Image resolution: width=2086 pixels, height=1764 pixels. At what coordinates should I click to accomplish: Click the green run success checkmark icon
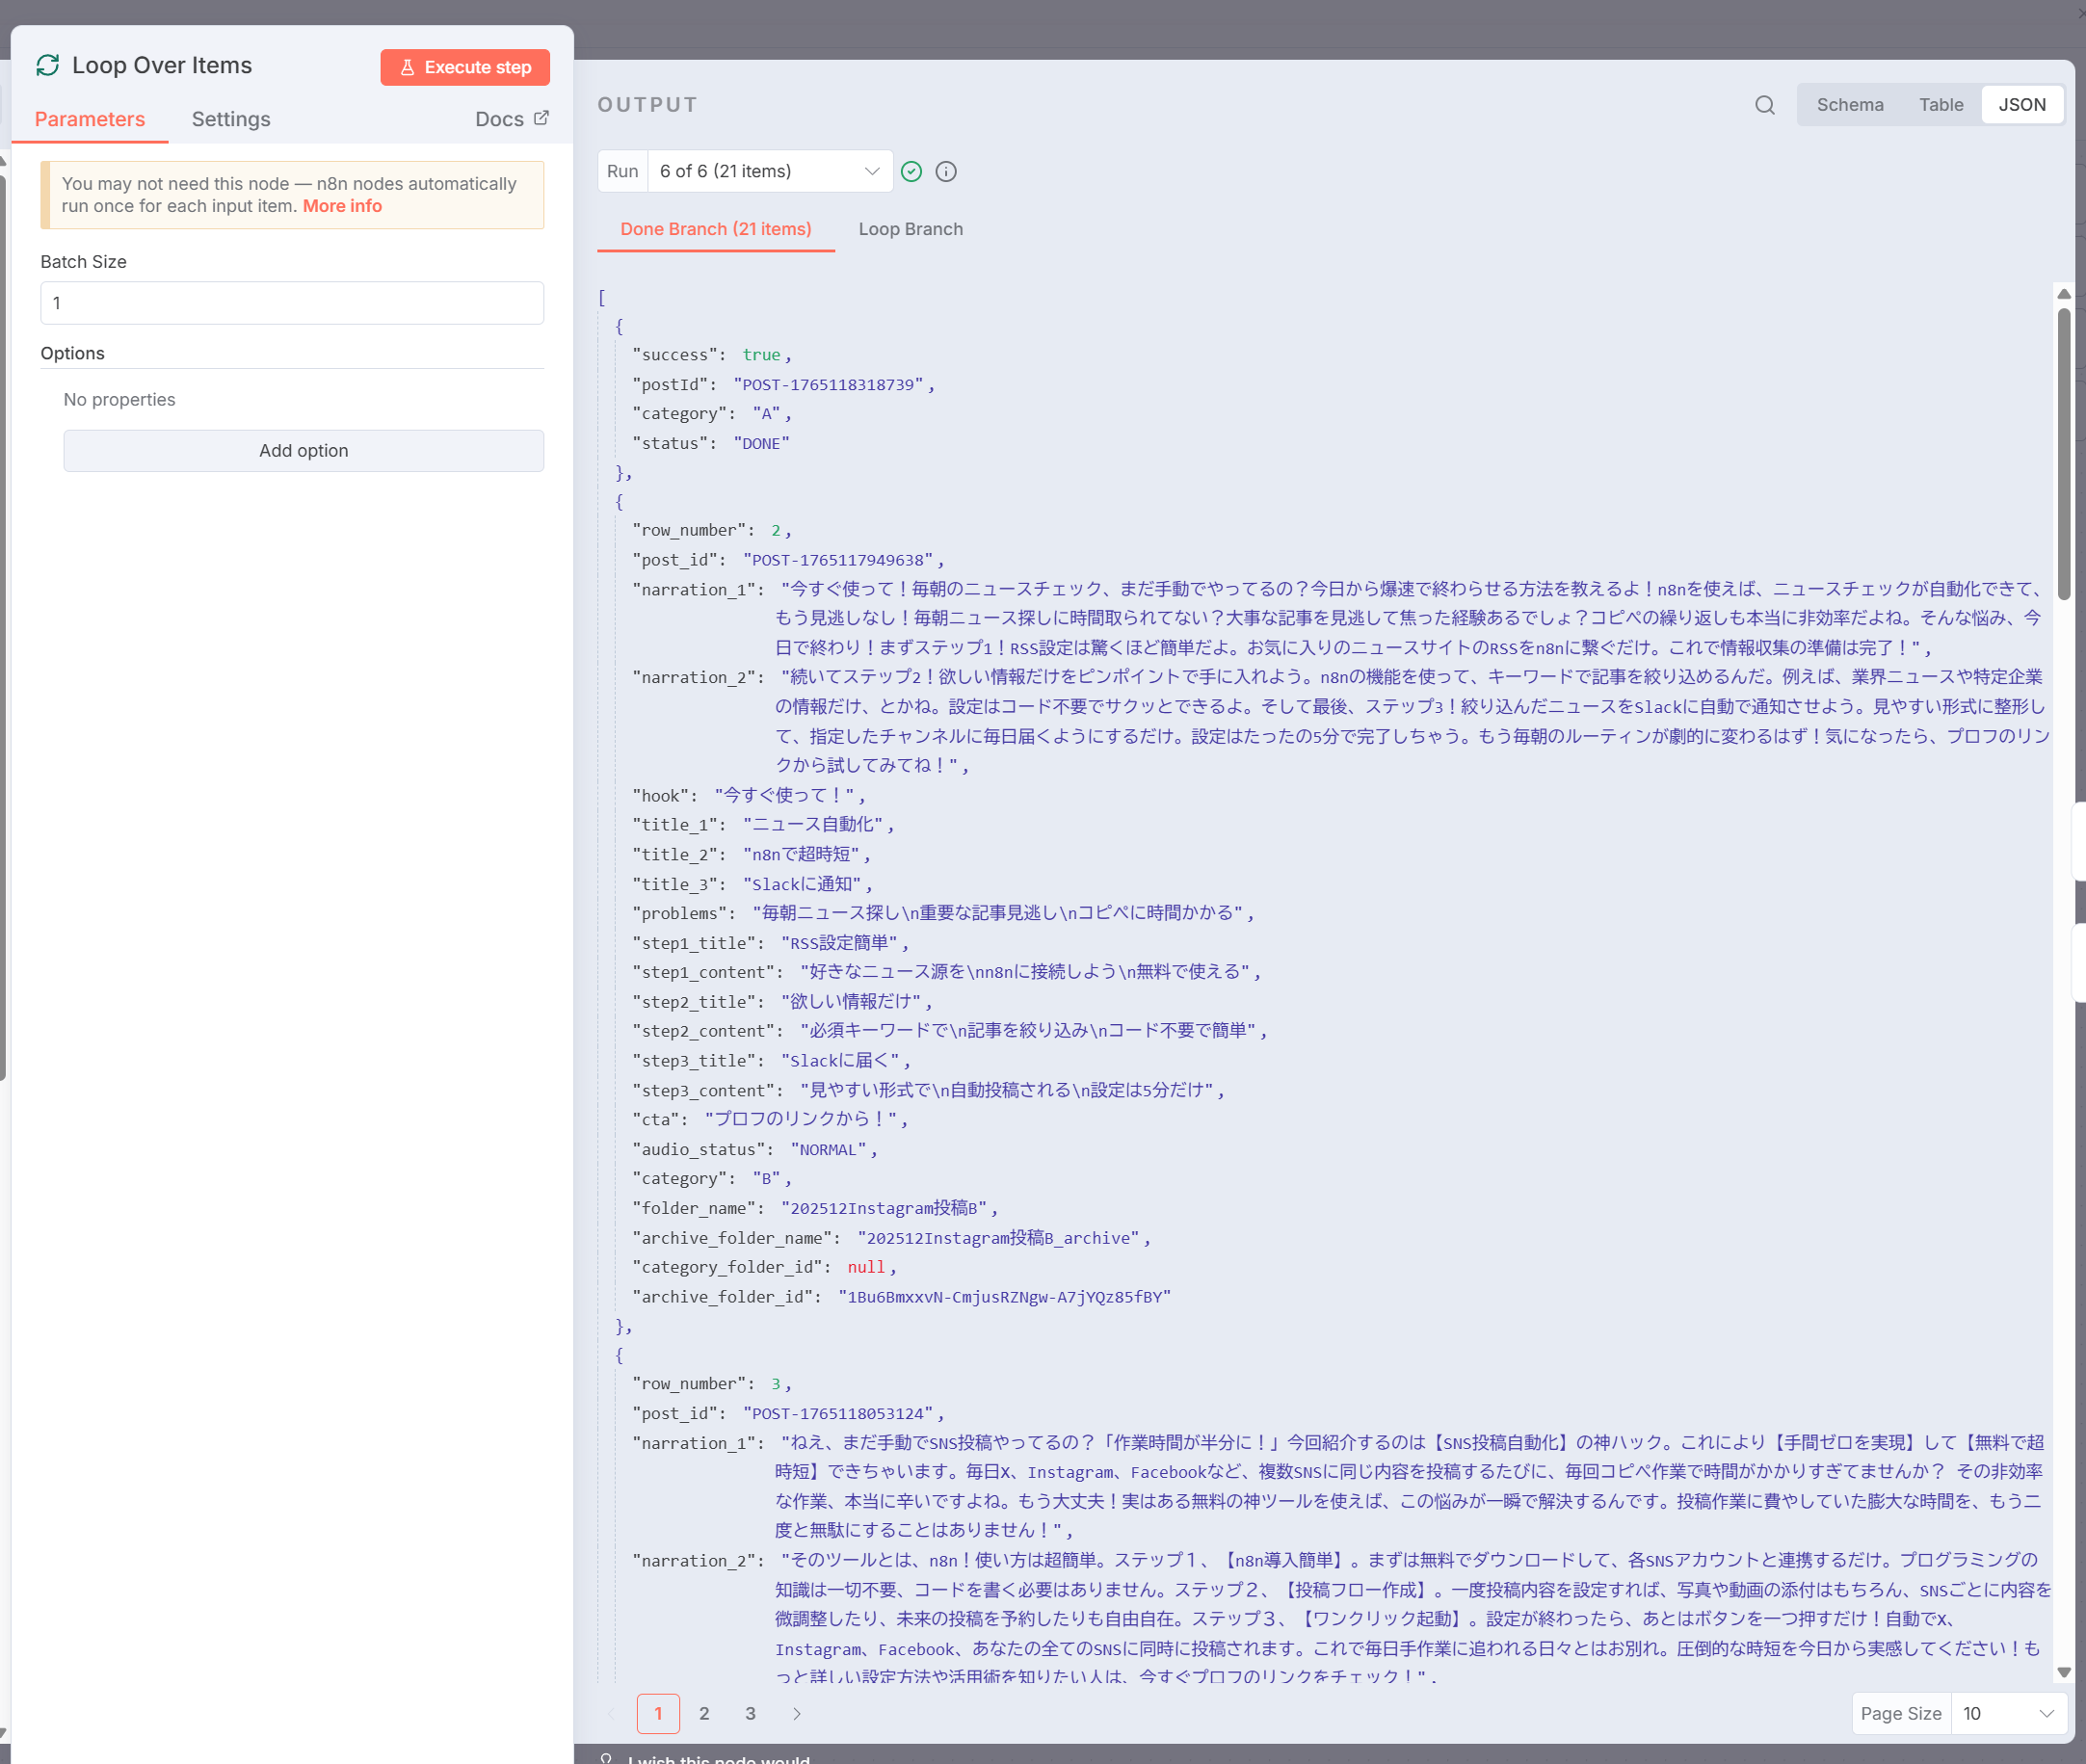pyautogui.click(x=911, y=172)
